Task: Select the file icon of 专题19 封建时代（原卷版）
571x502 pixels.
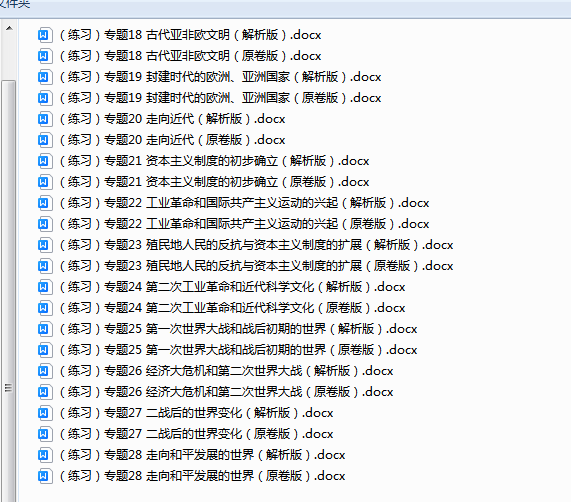Action: 45,98
